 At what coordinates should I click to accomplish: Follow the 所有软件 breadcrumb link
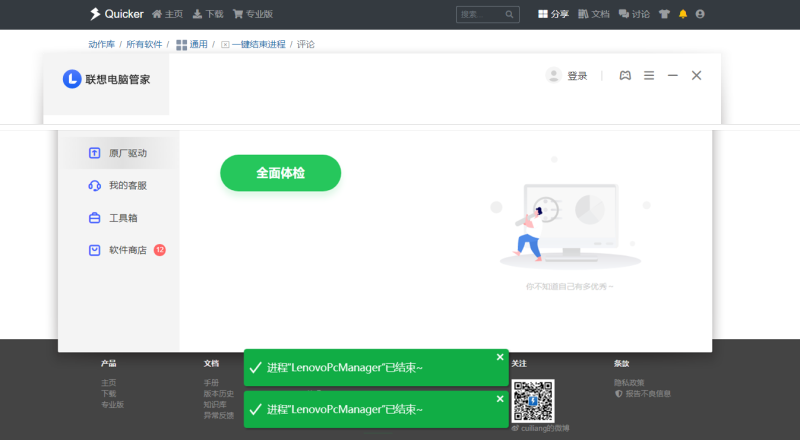pos(144,44)
